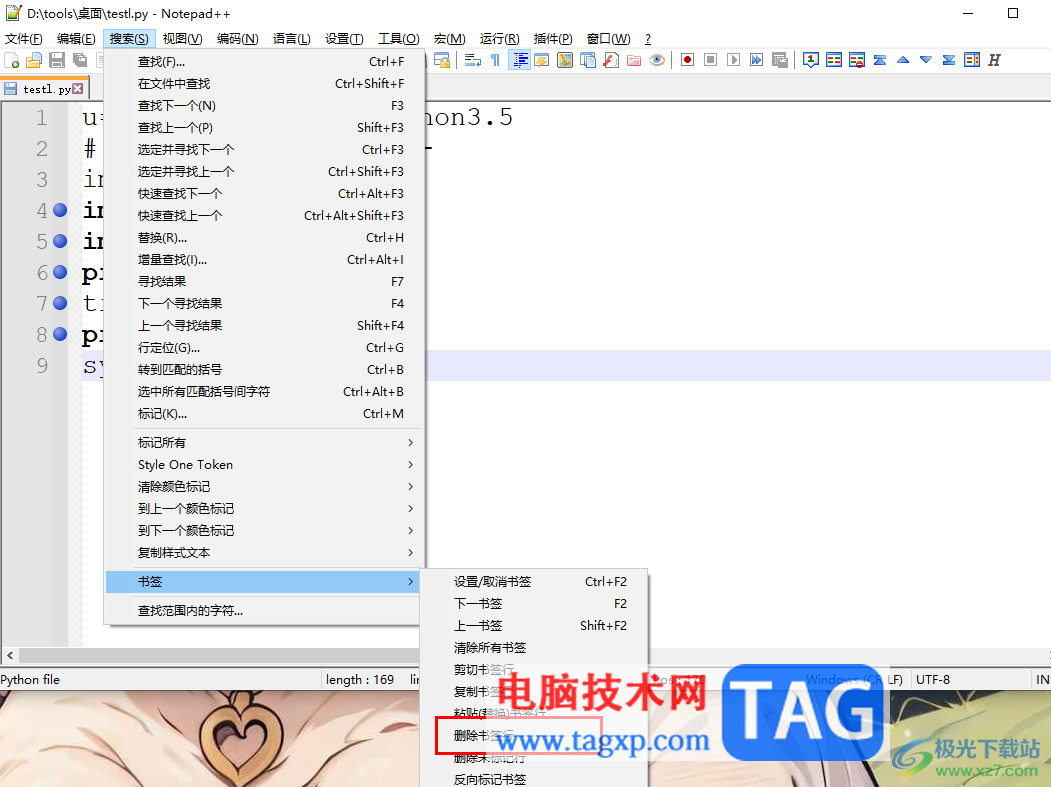
Task: Click the Open file toolbar icon
Action: click(x=34, y=60)
